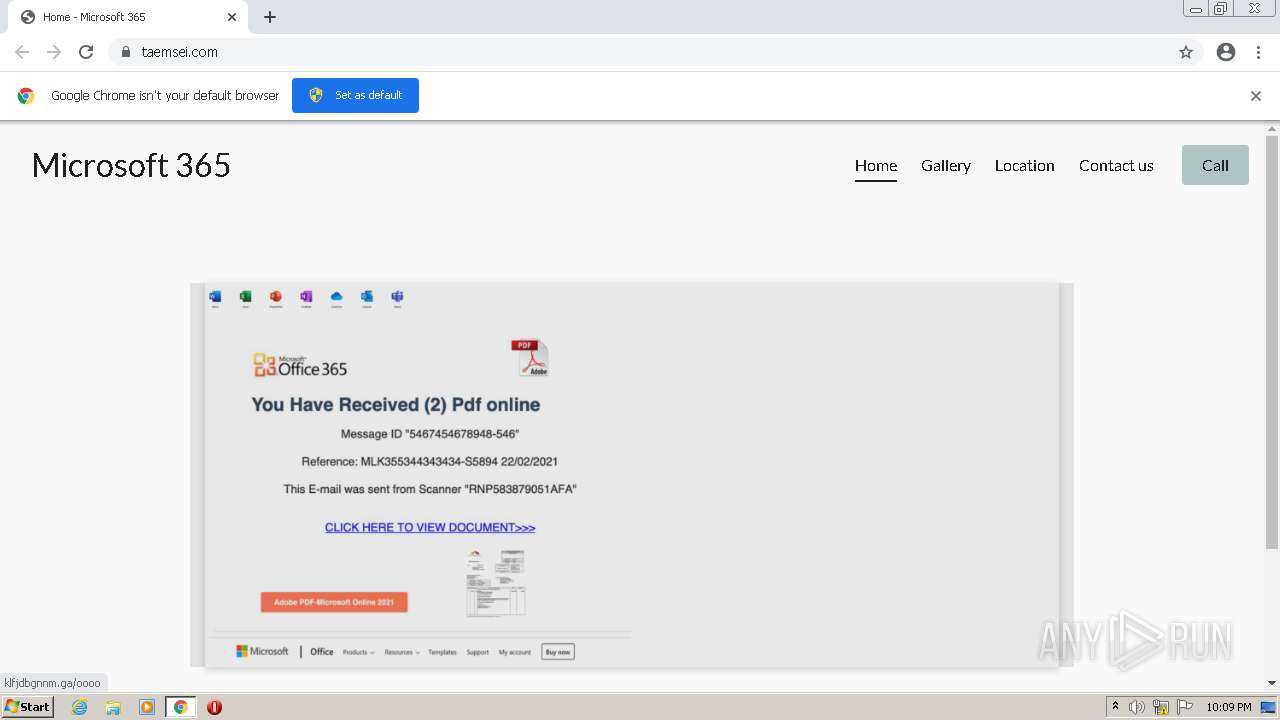This screenshot has height=720, width=1280.
Task: Click the scrollbar down arrow
Action: point(1272,683)
